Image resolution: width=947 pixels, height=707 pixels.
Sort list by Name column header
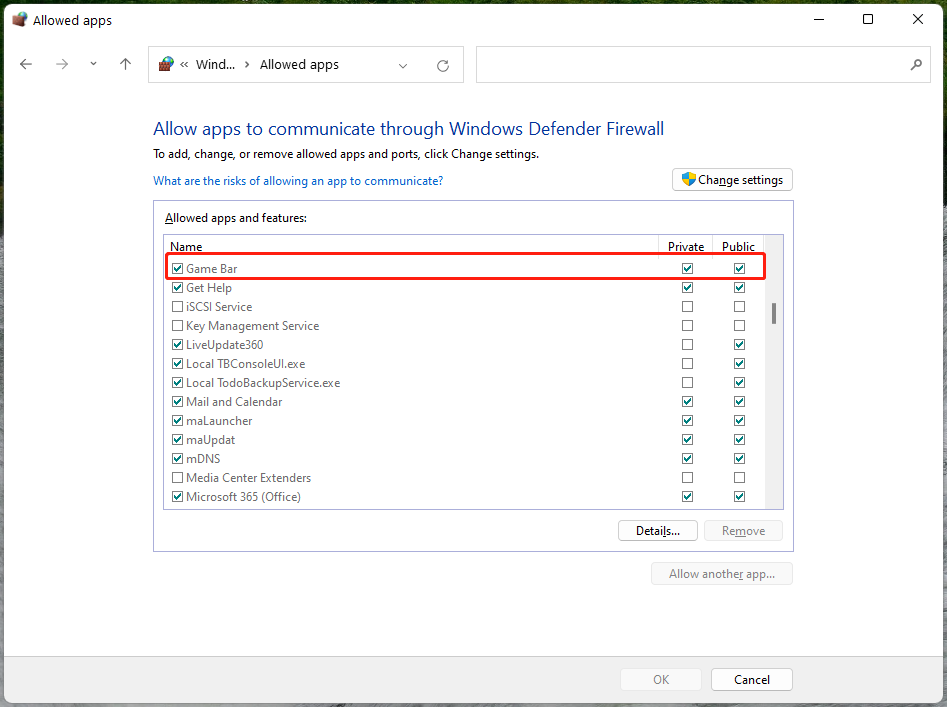click(x=186, y=246)
